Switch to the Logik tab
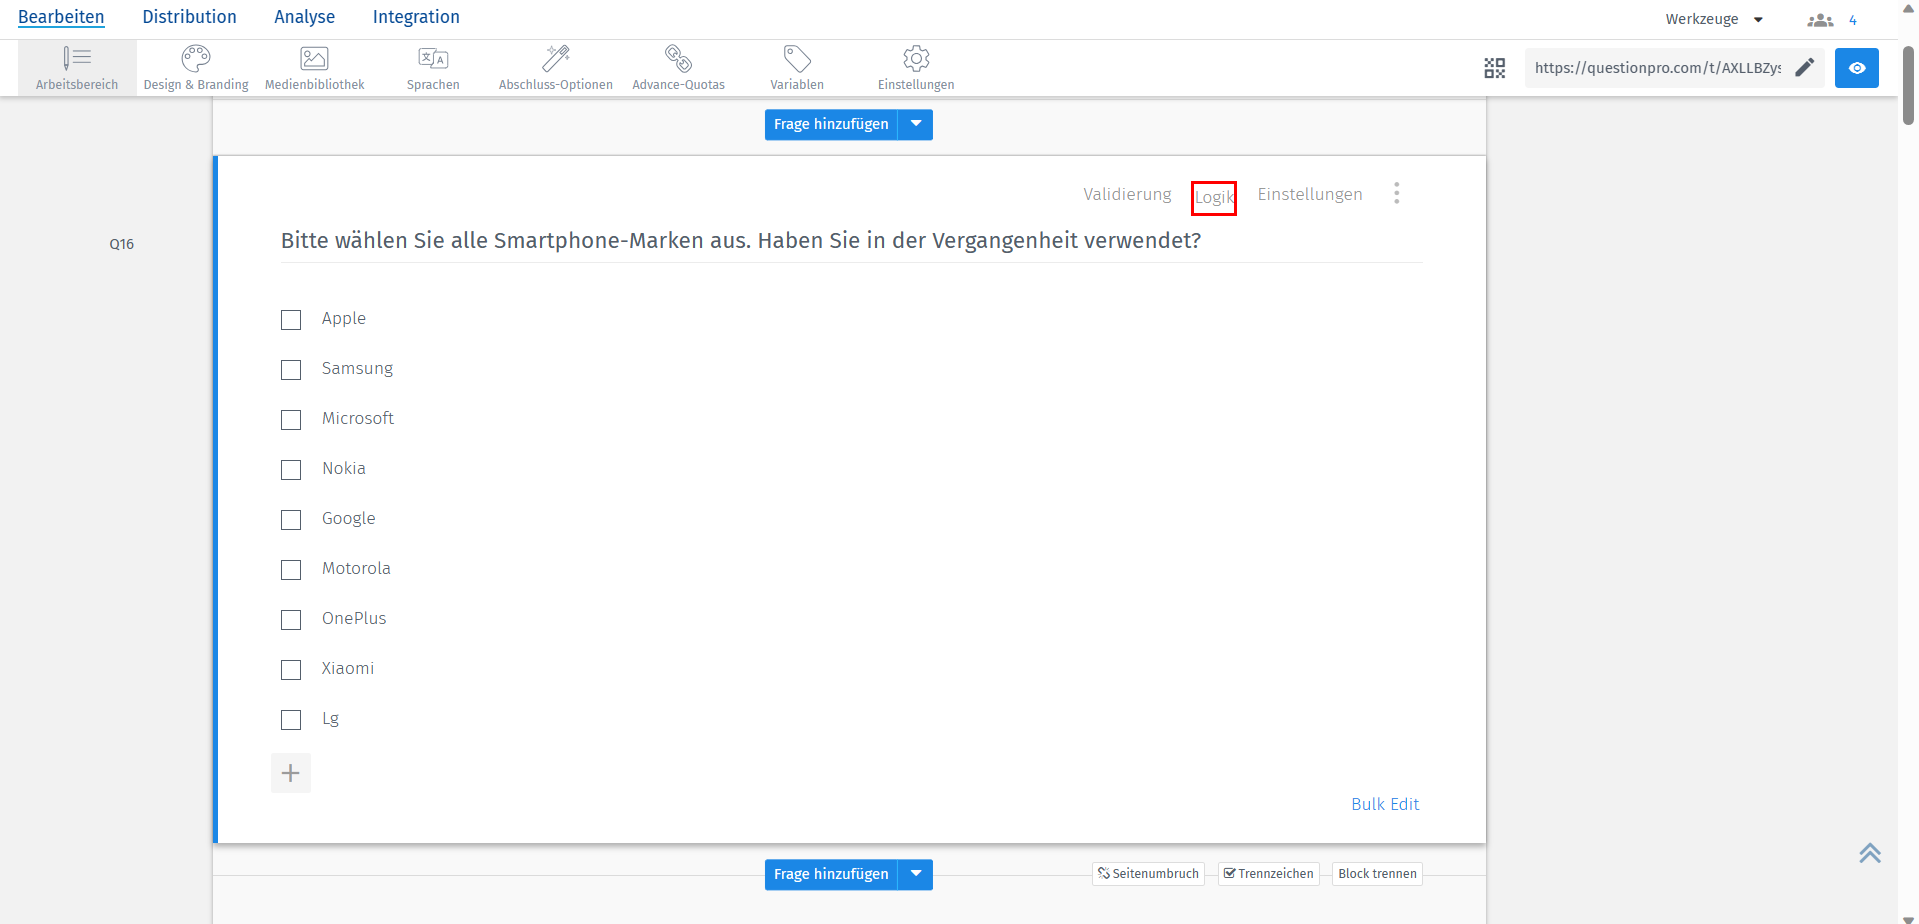 (x=1213, y=196)
